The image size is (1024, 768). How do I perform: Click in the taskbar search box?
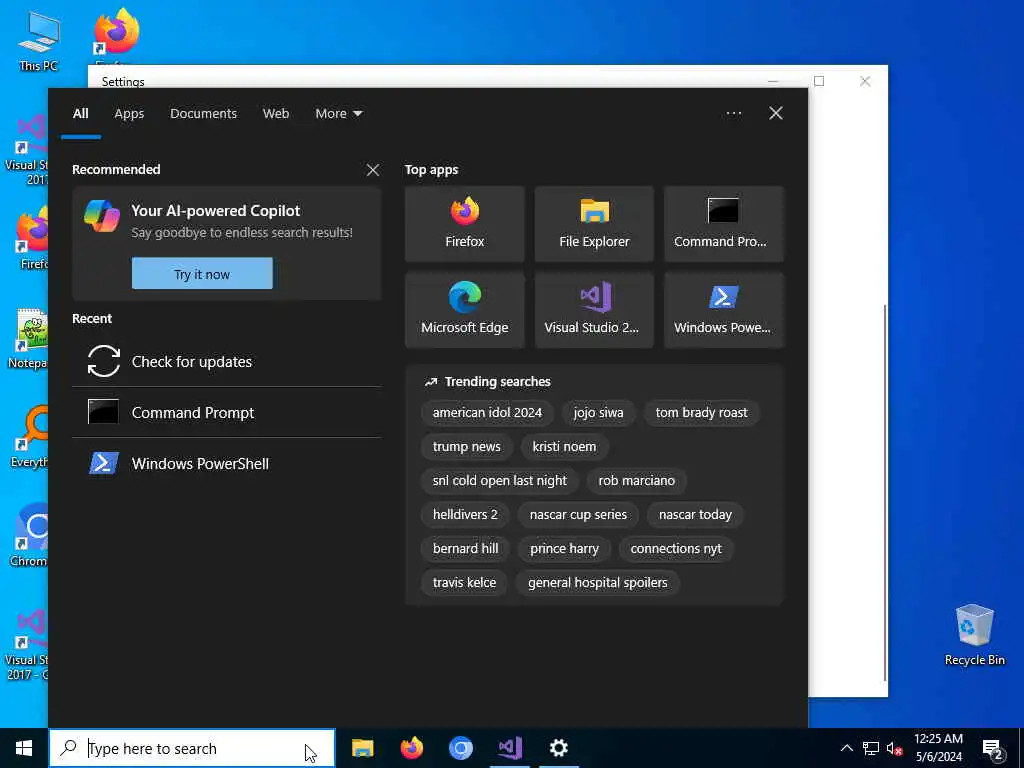tap(192, 748)
